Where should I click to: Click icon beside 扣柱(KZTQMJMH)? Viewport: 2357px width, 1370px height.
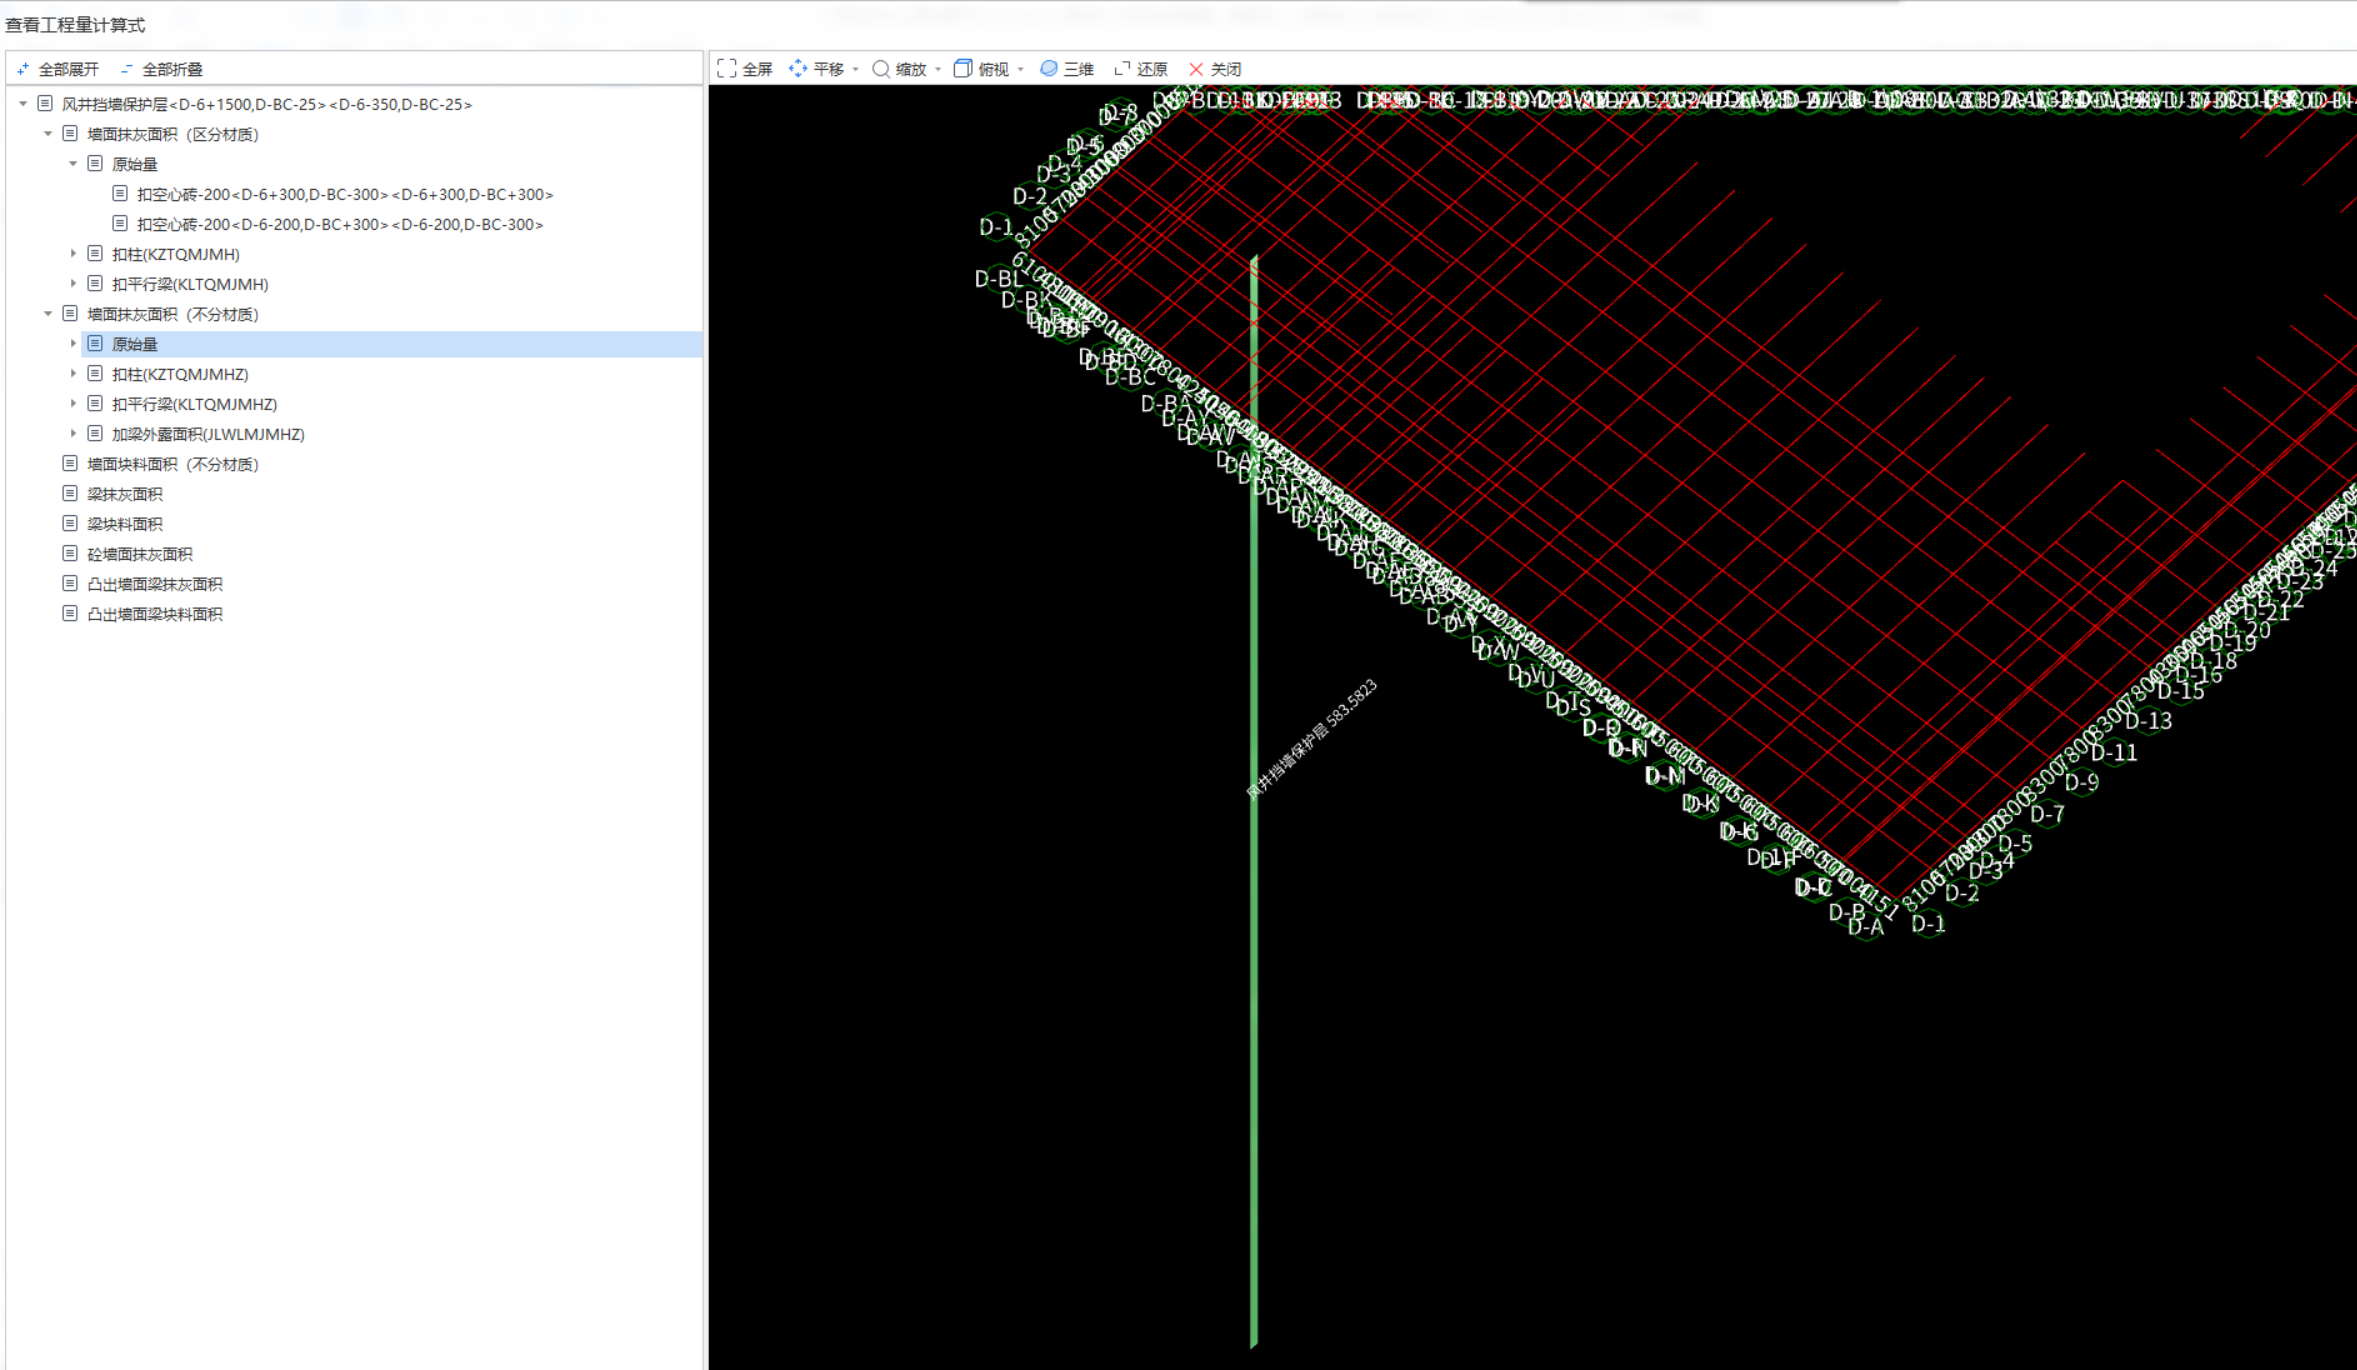[95, 253]
